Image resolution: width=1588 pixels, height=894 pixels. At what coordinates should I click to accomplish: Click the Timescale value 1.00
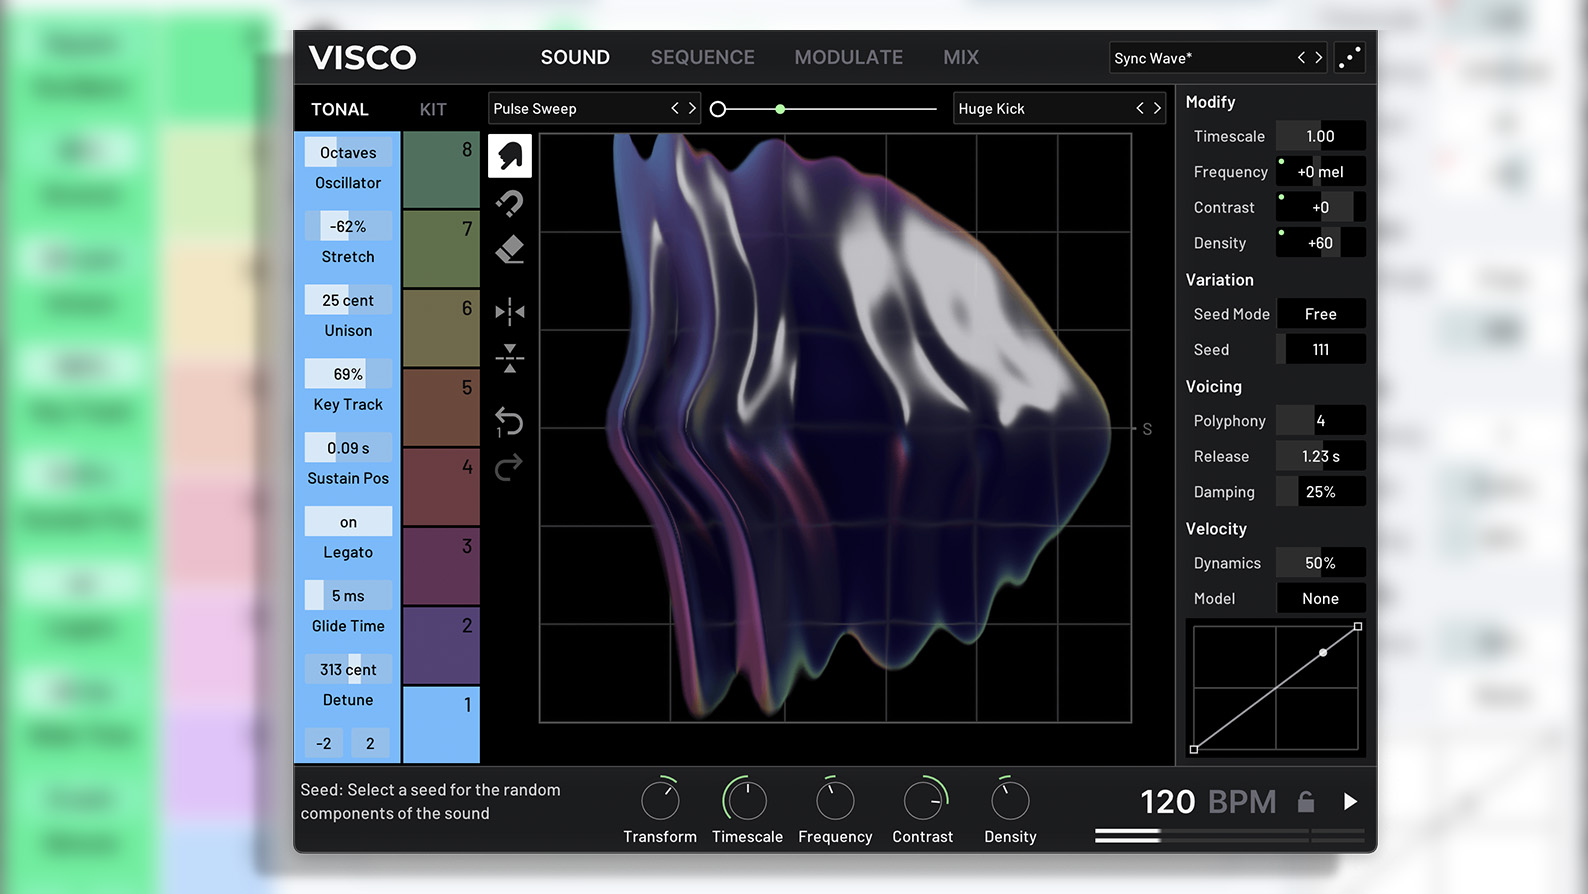(1320, 136)
